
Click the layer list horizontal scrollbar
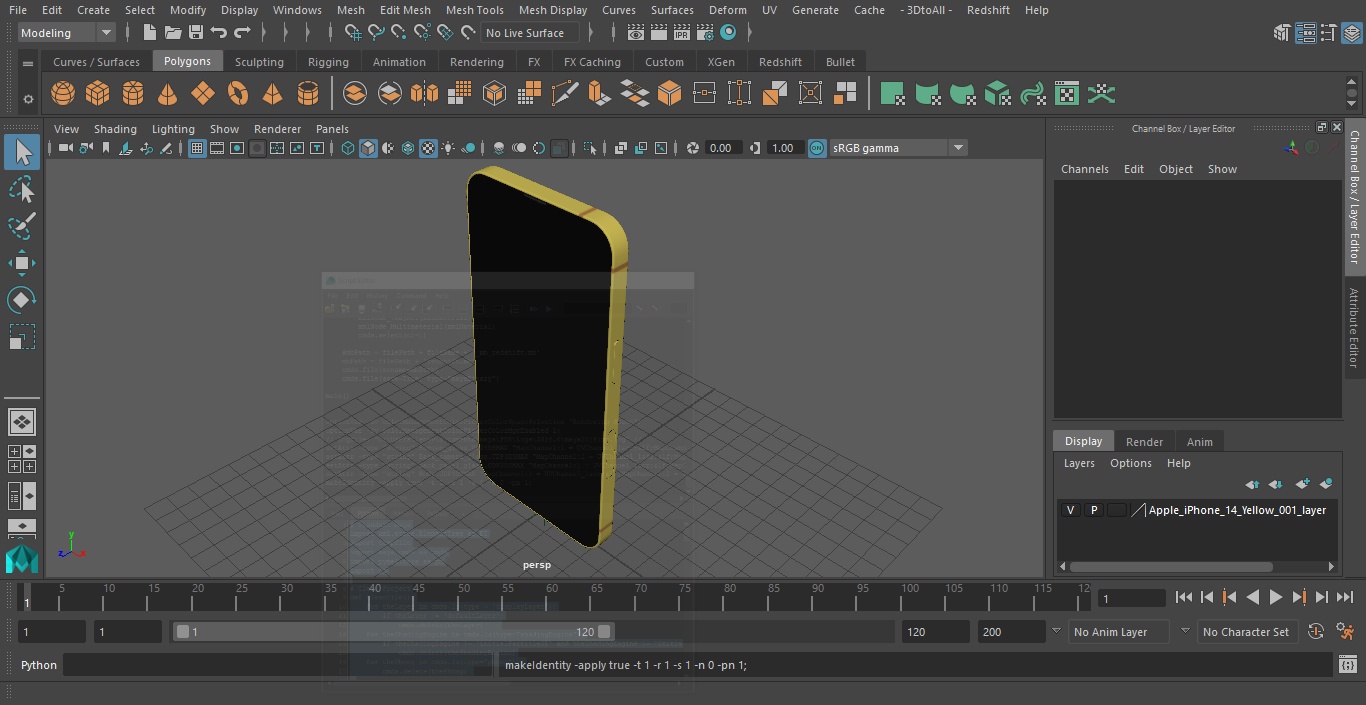tap(1172, 566)
